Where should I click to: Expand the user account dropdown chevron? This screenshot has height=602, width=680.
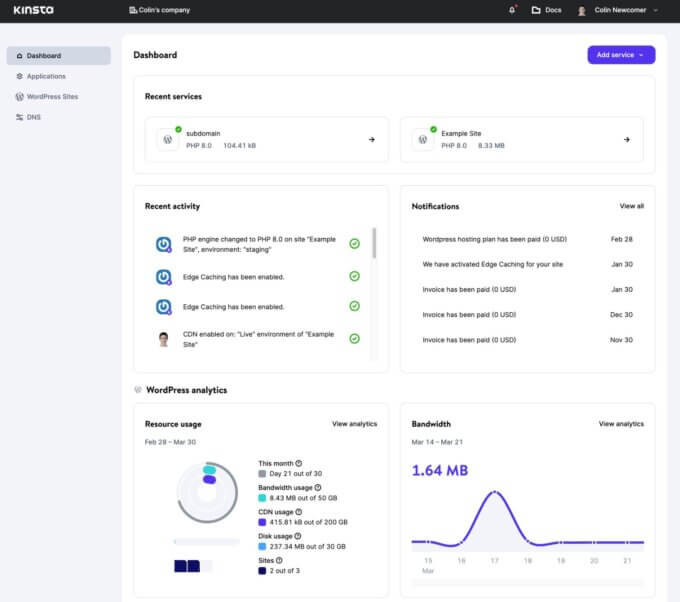[x=656, y=10]
